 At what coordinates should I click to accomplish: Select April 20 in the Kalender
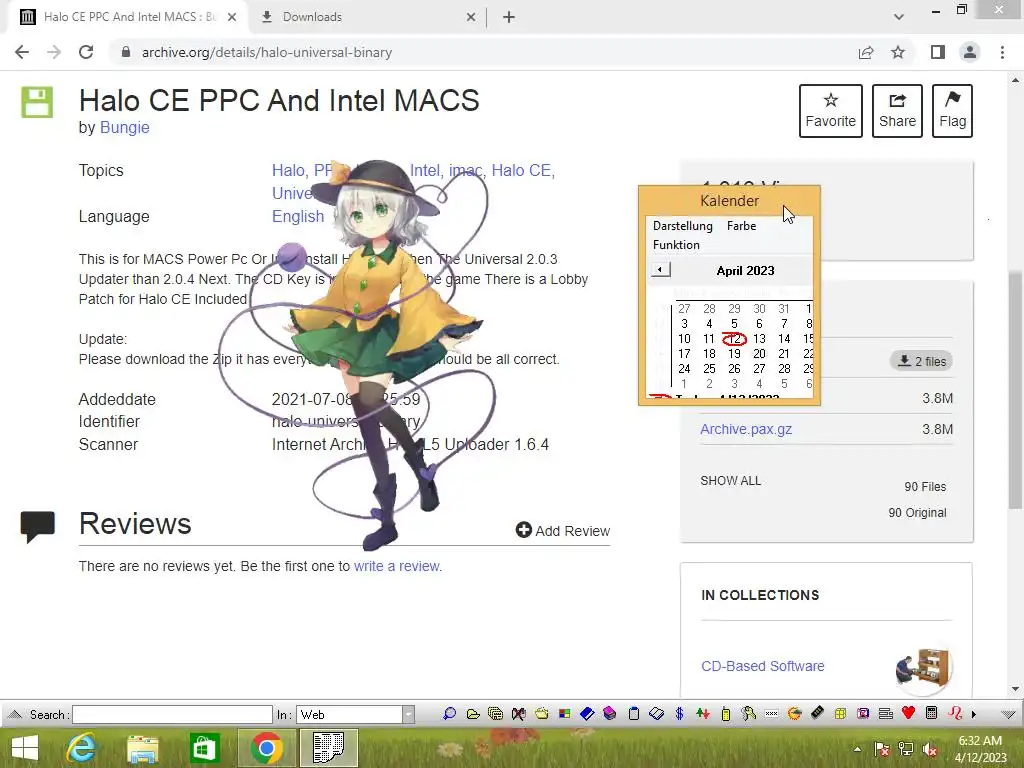[759, 353]
